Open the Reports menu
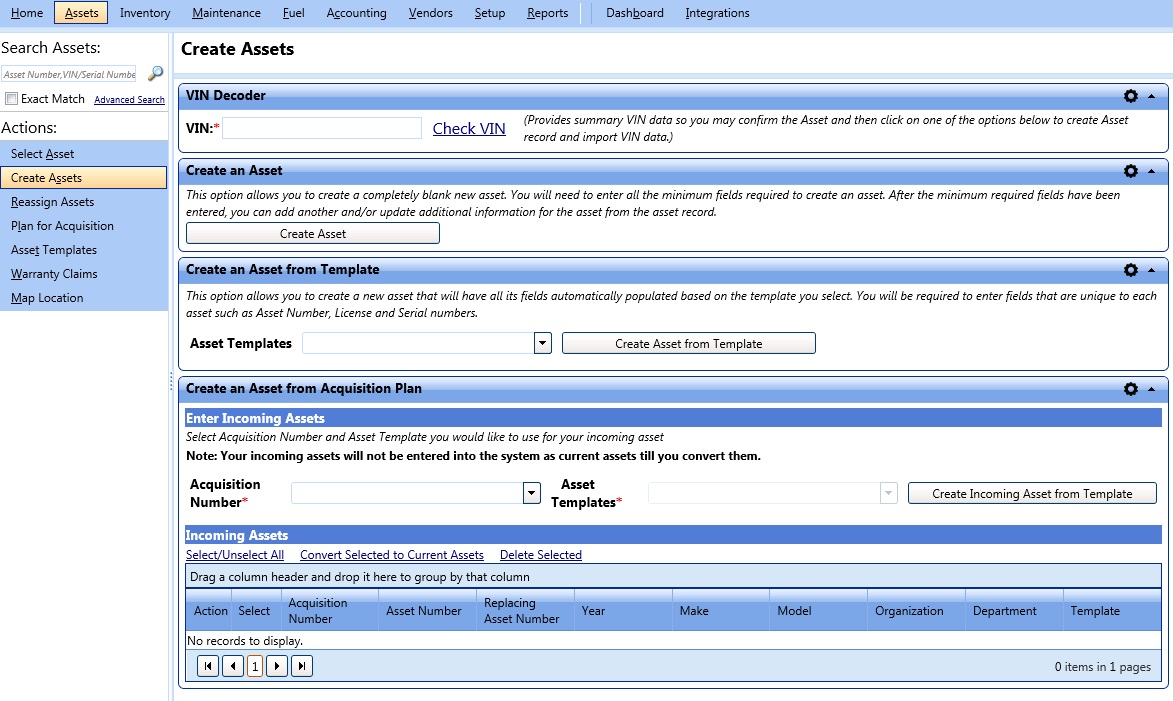Viewport: 1174px width, 701px height. pyautogui.click(x=547, y=13)
